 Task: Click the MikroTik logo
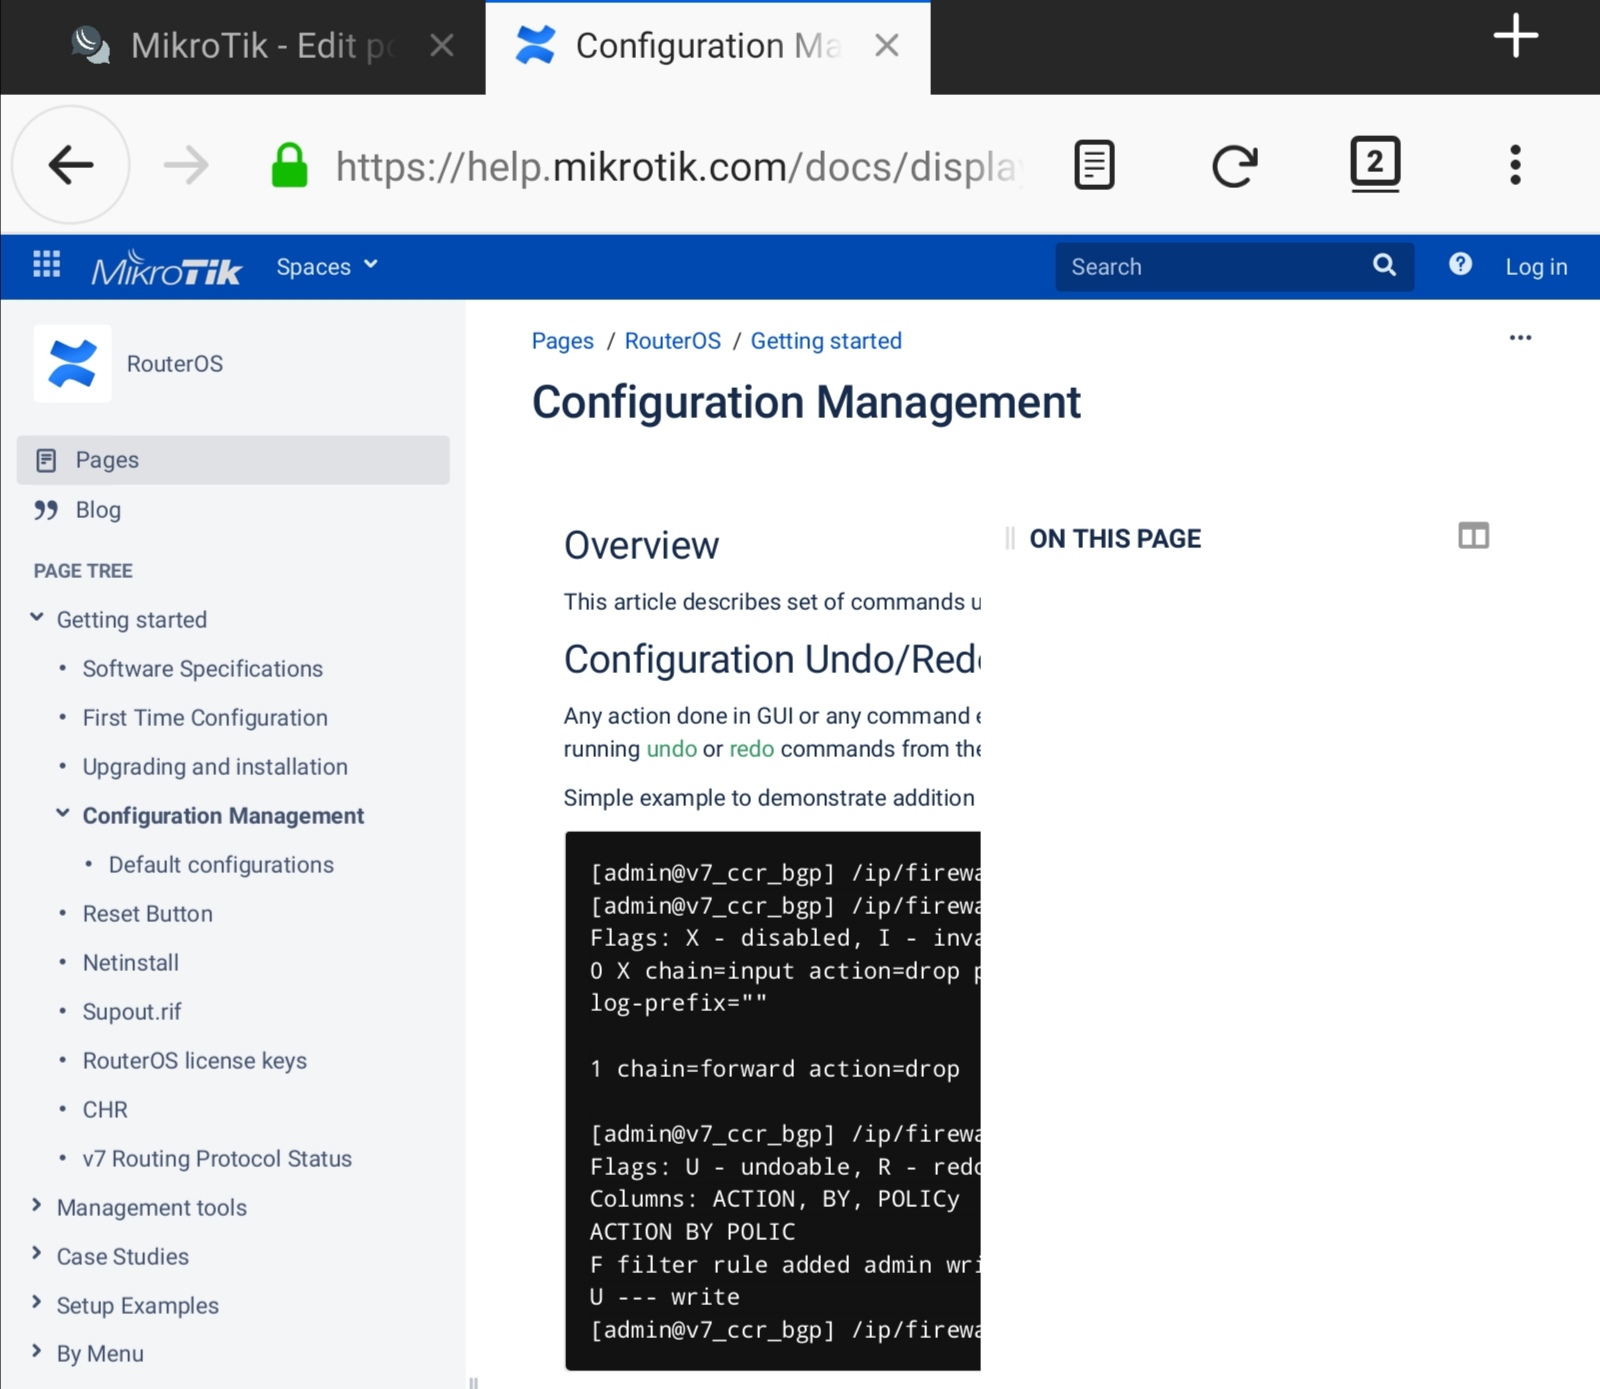coord(166,268)
